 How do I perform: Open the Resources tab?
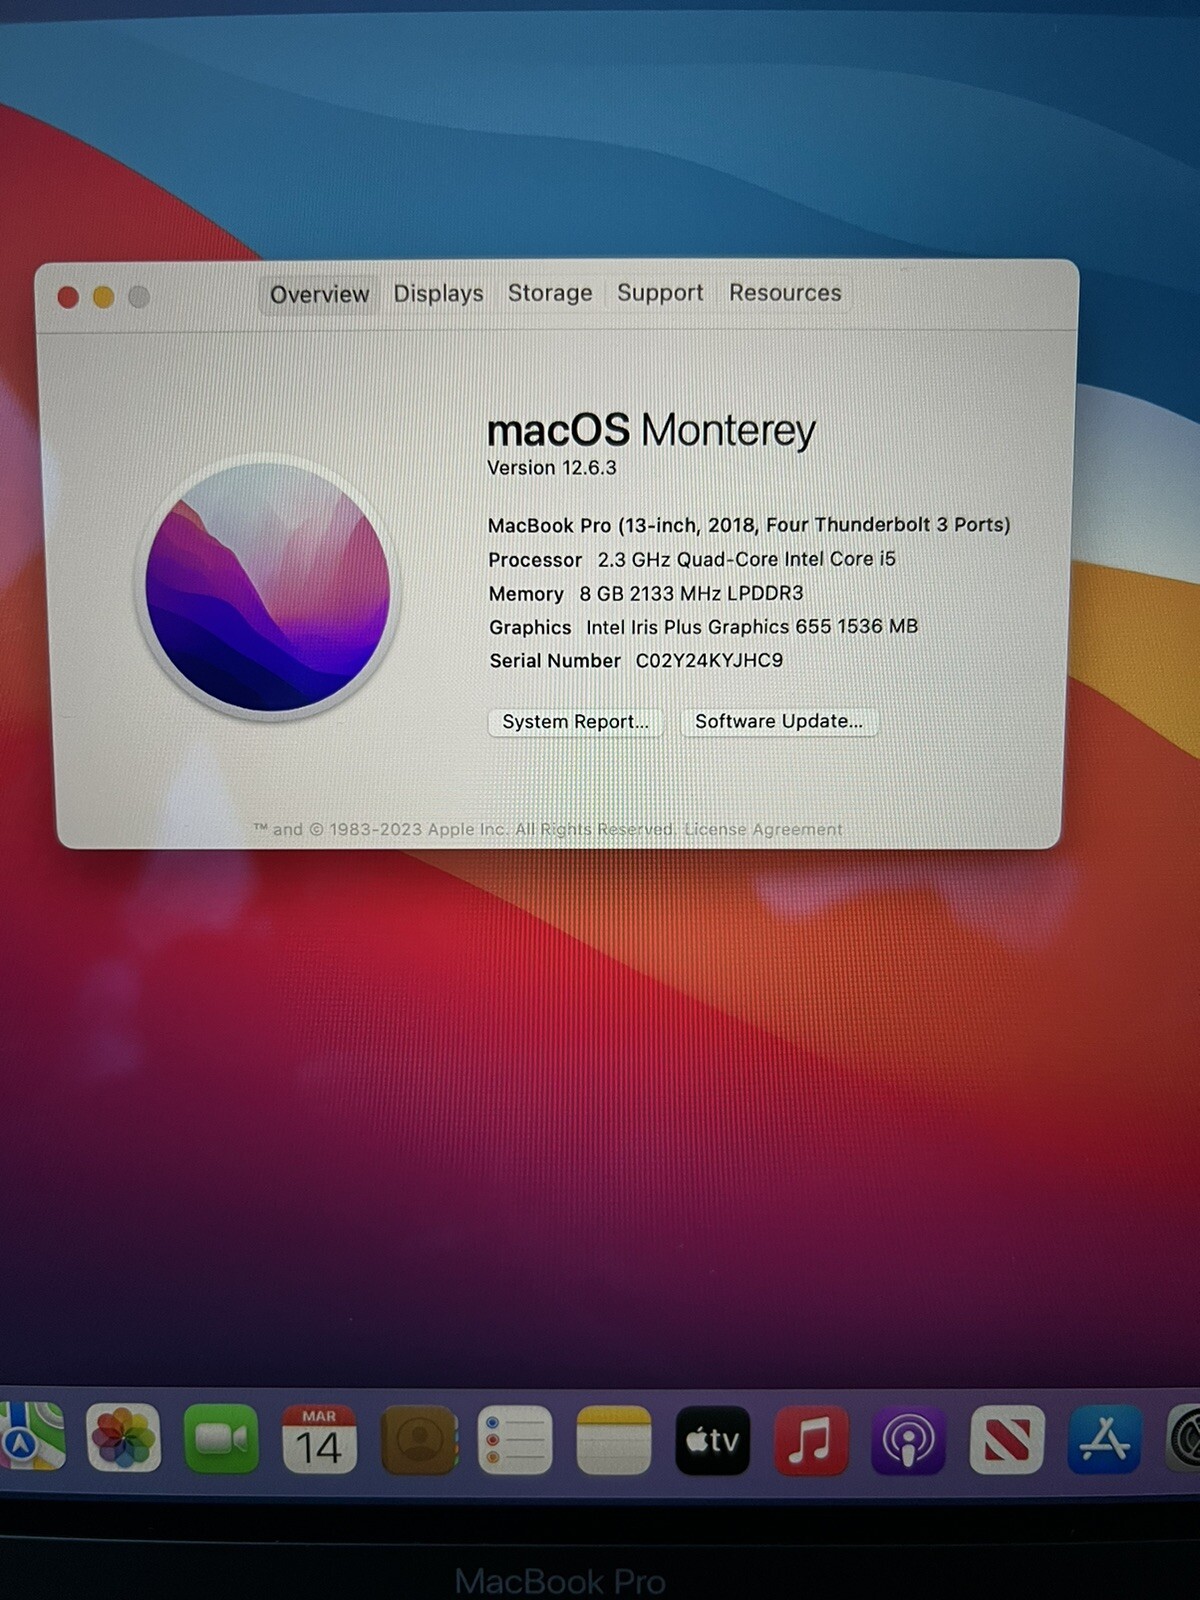[785, 292]
